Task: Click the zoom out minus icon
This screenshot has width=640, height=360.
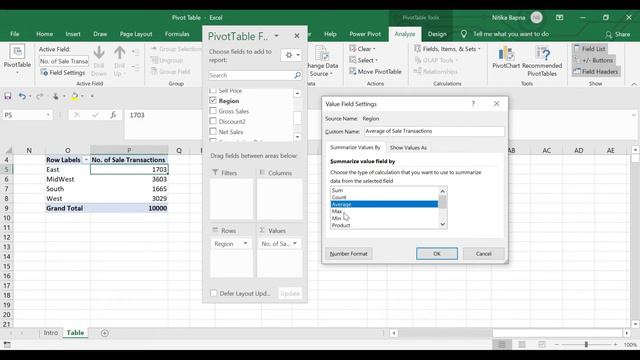Action: coord(556,344)
